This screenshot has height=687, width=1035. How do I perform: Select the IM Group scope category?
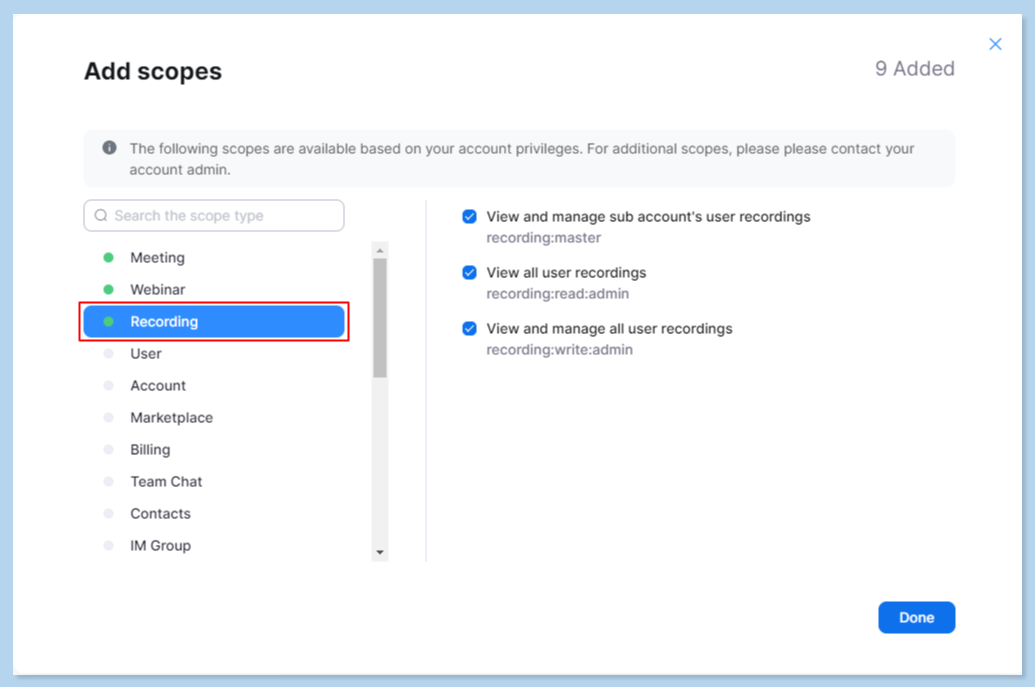tap(160, 546)
